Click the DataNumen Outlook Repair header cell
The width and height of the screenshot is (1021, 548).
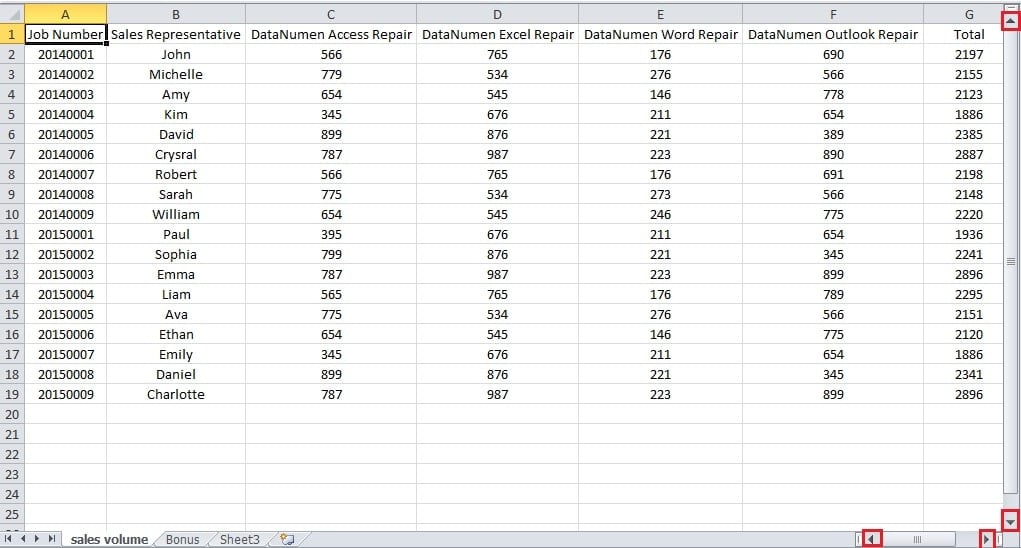click(x=833, y=34)
